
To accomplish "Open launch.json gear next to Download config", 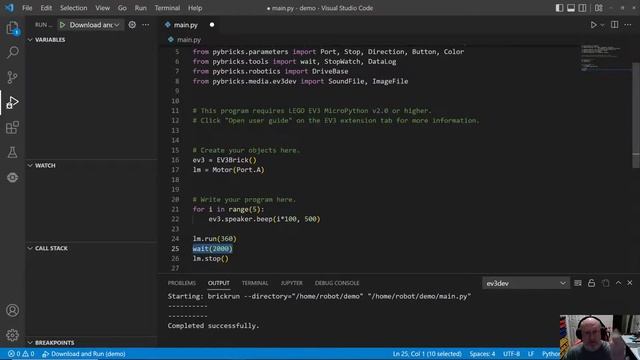I will (x=132, y=25).
